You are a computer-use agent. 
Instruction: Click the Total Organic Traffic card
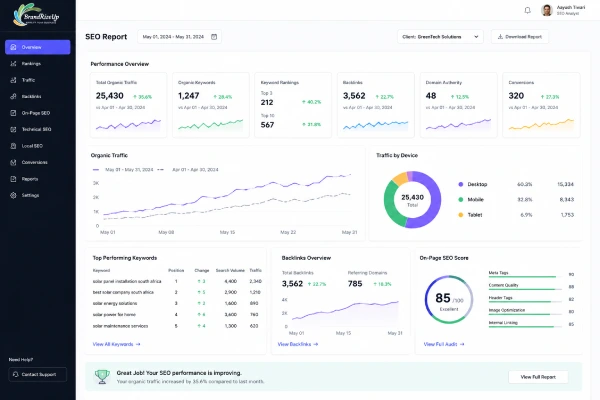(x=128, y=105)
